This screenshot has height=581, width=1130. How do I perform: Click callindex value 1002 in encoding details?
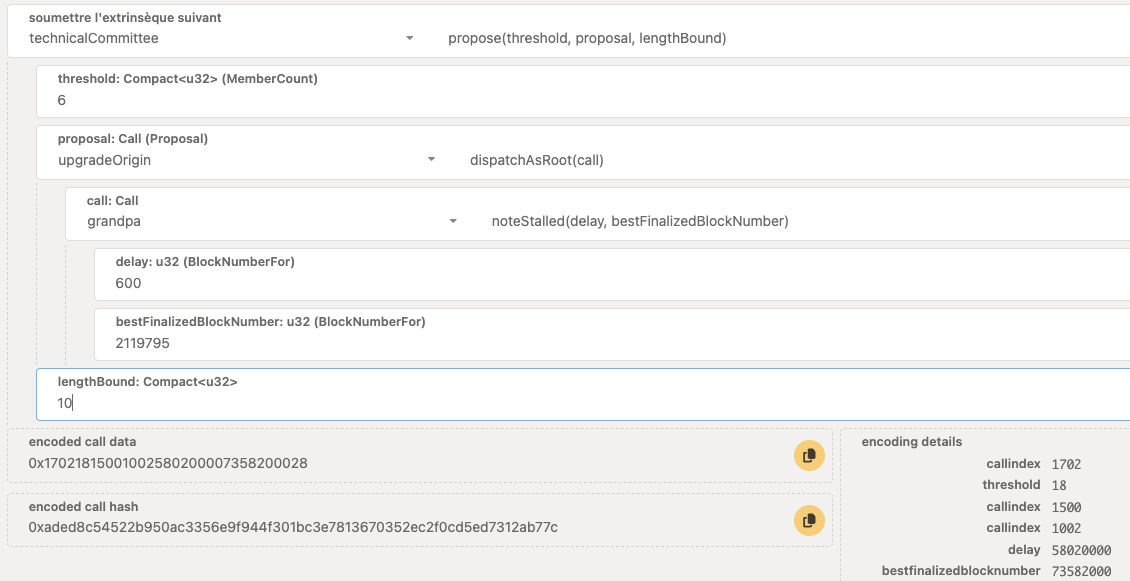click(x=1067, y=528)
